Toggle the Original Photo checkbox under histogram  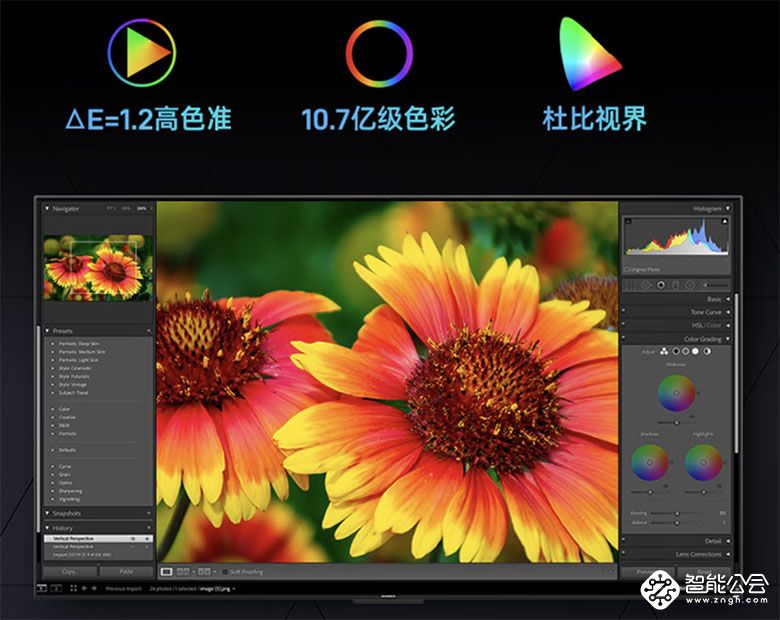(627, 269)
